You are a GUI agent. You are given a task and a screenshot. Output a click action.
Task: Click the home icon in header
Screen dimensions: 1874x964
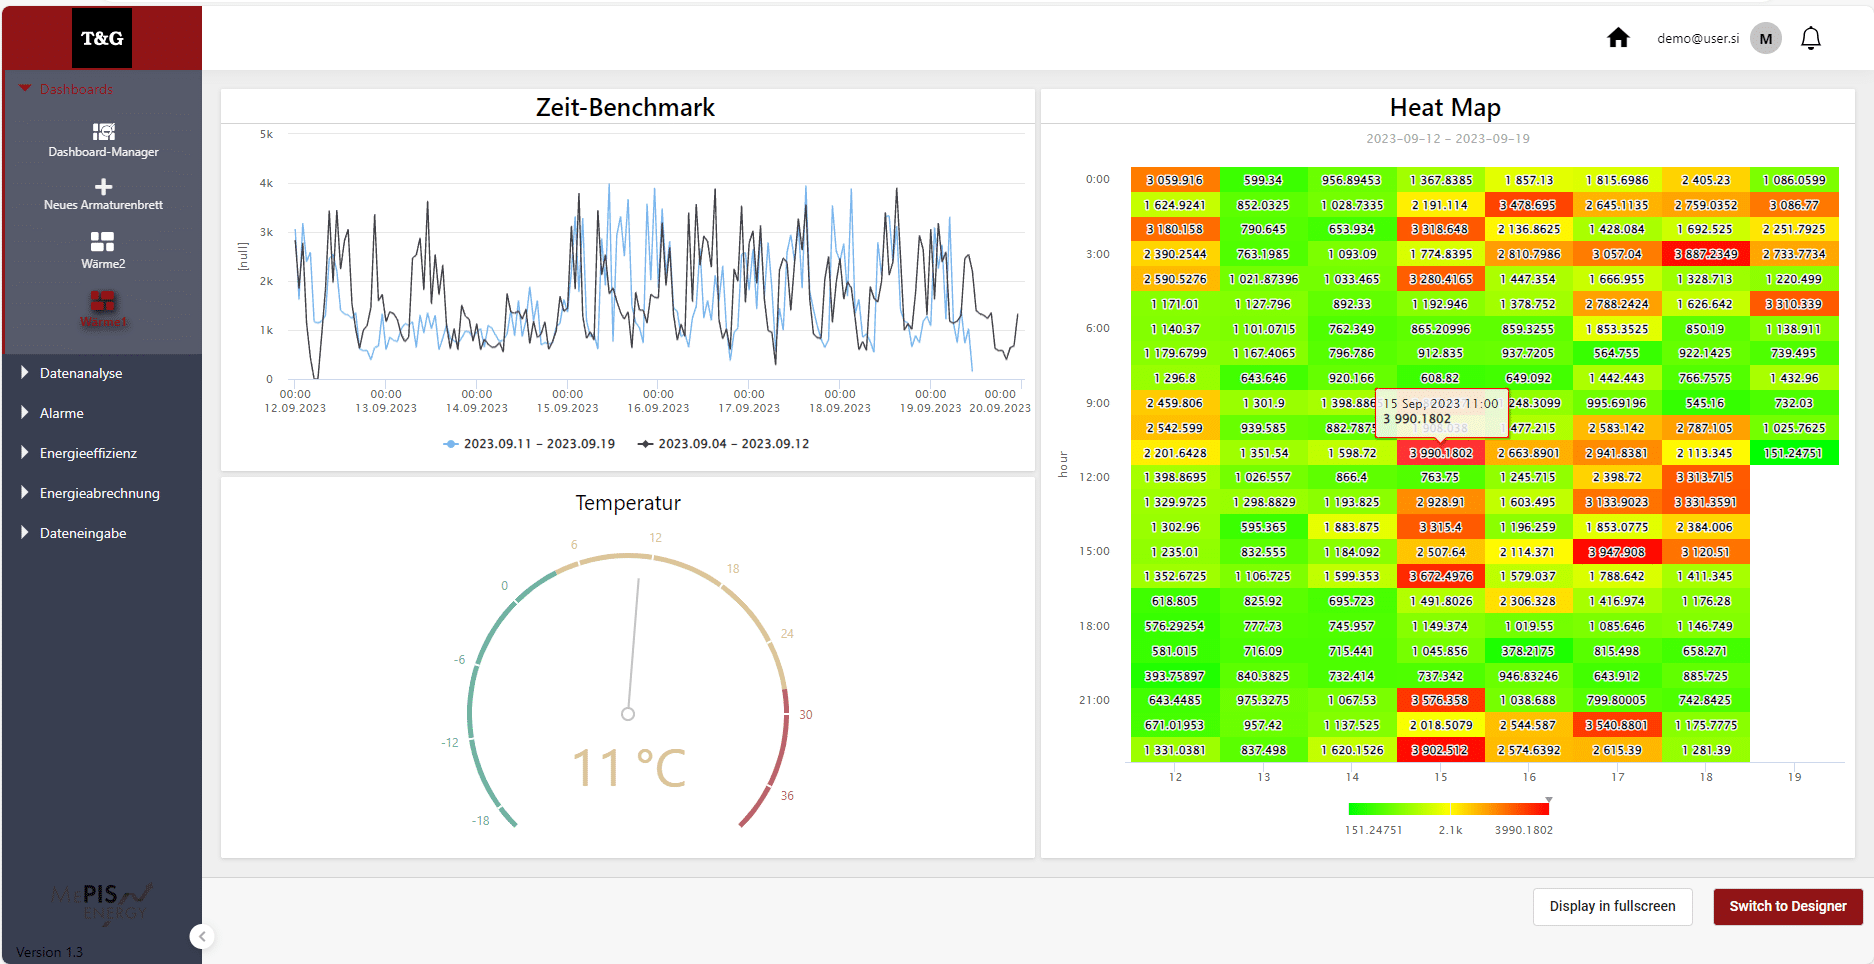[1617, 38]
